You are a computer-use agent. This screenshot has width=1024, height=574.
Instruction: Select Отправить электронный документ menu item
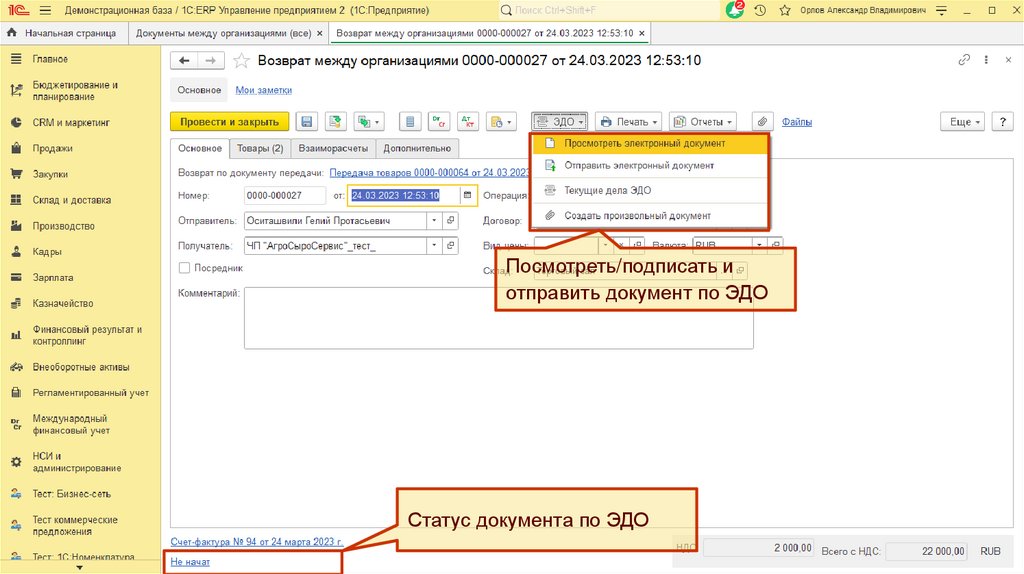(x=650, y=165)
